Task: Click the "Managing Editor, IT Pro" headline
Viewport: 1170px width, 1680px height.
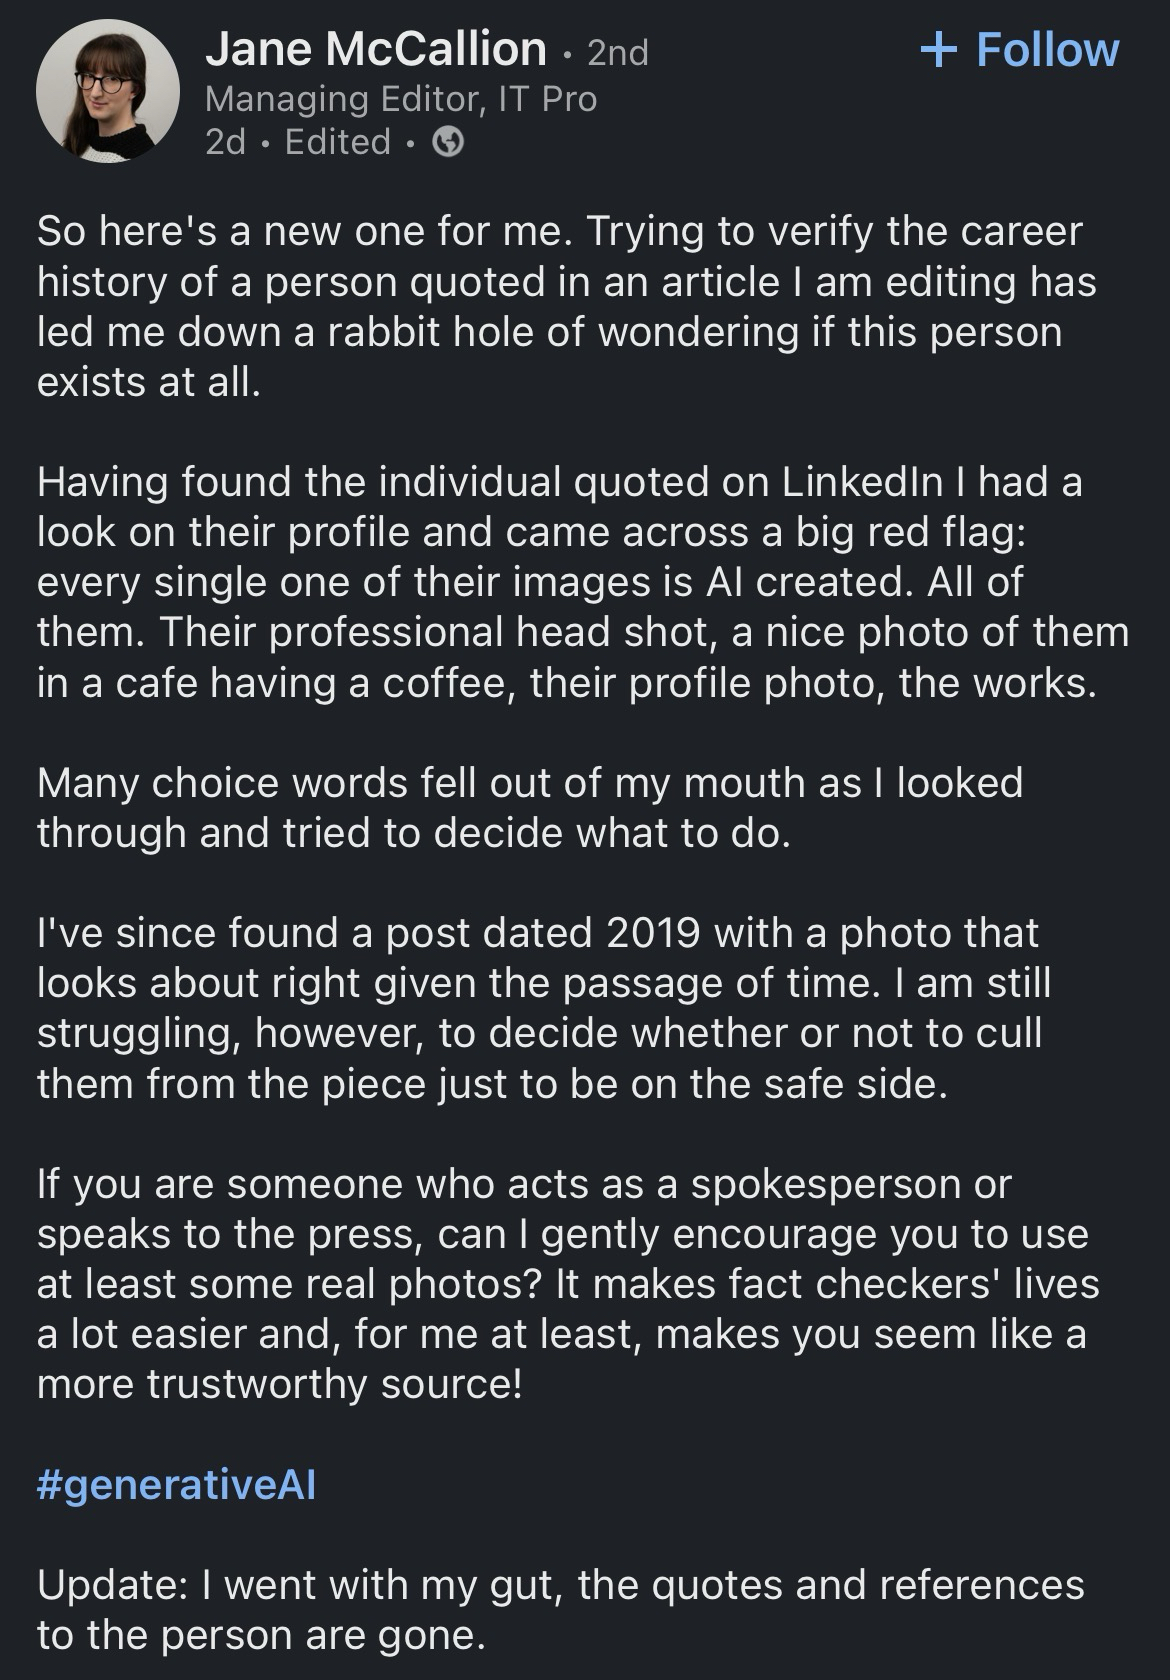Action: click(x=400, y=98)
